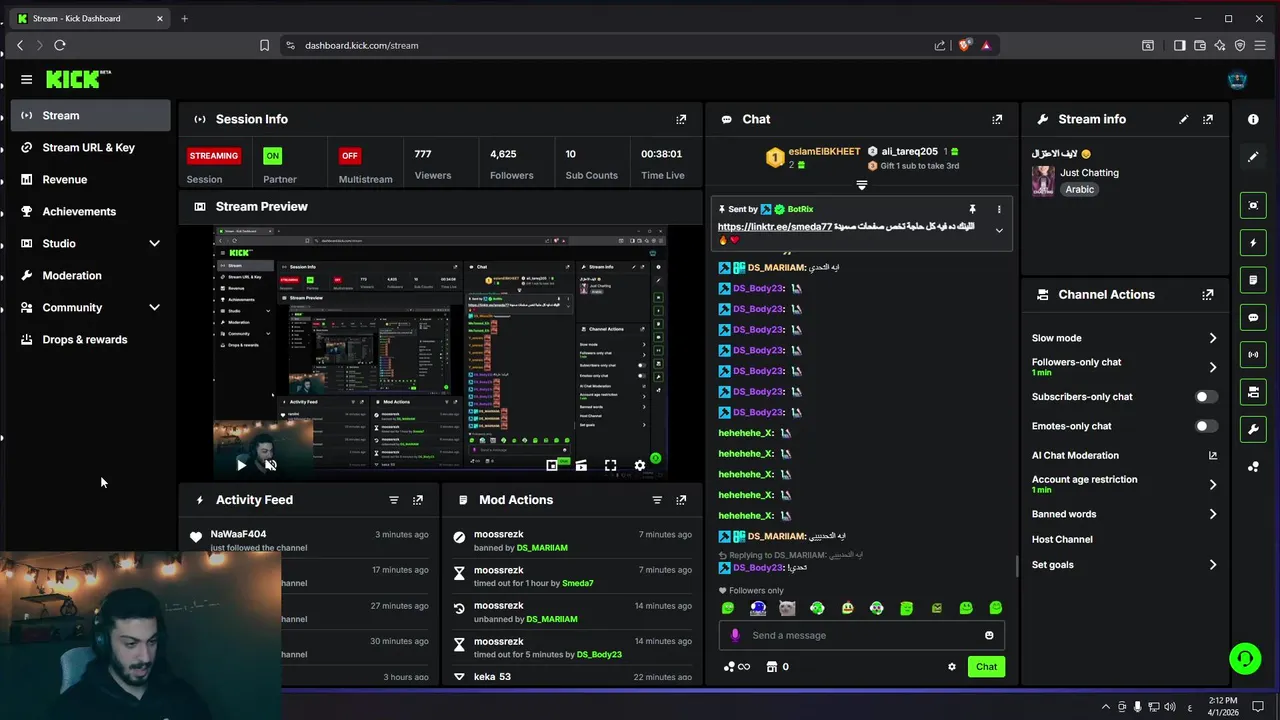The image size is (1280, 720).
Task: Pop out the Chat panel
Action: click(x=997, y=119)
